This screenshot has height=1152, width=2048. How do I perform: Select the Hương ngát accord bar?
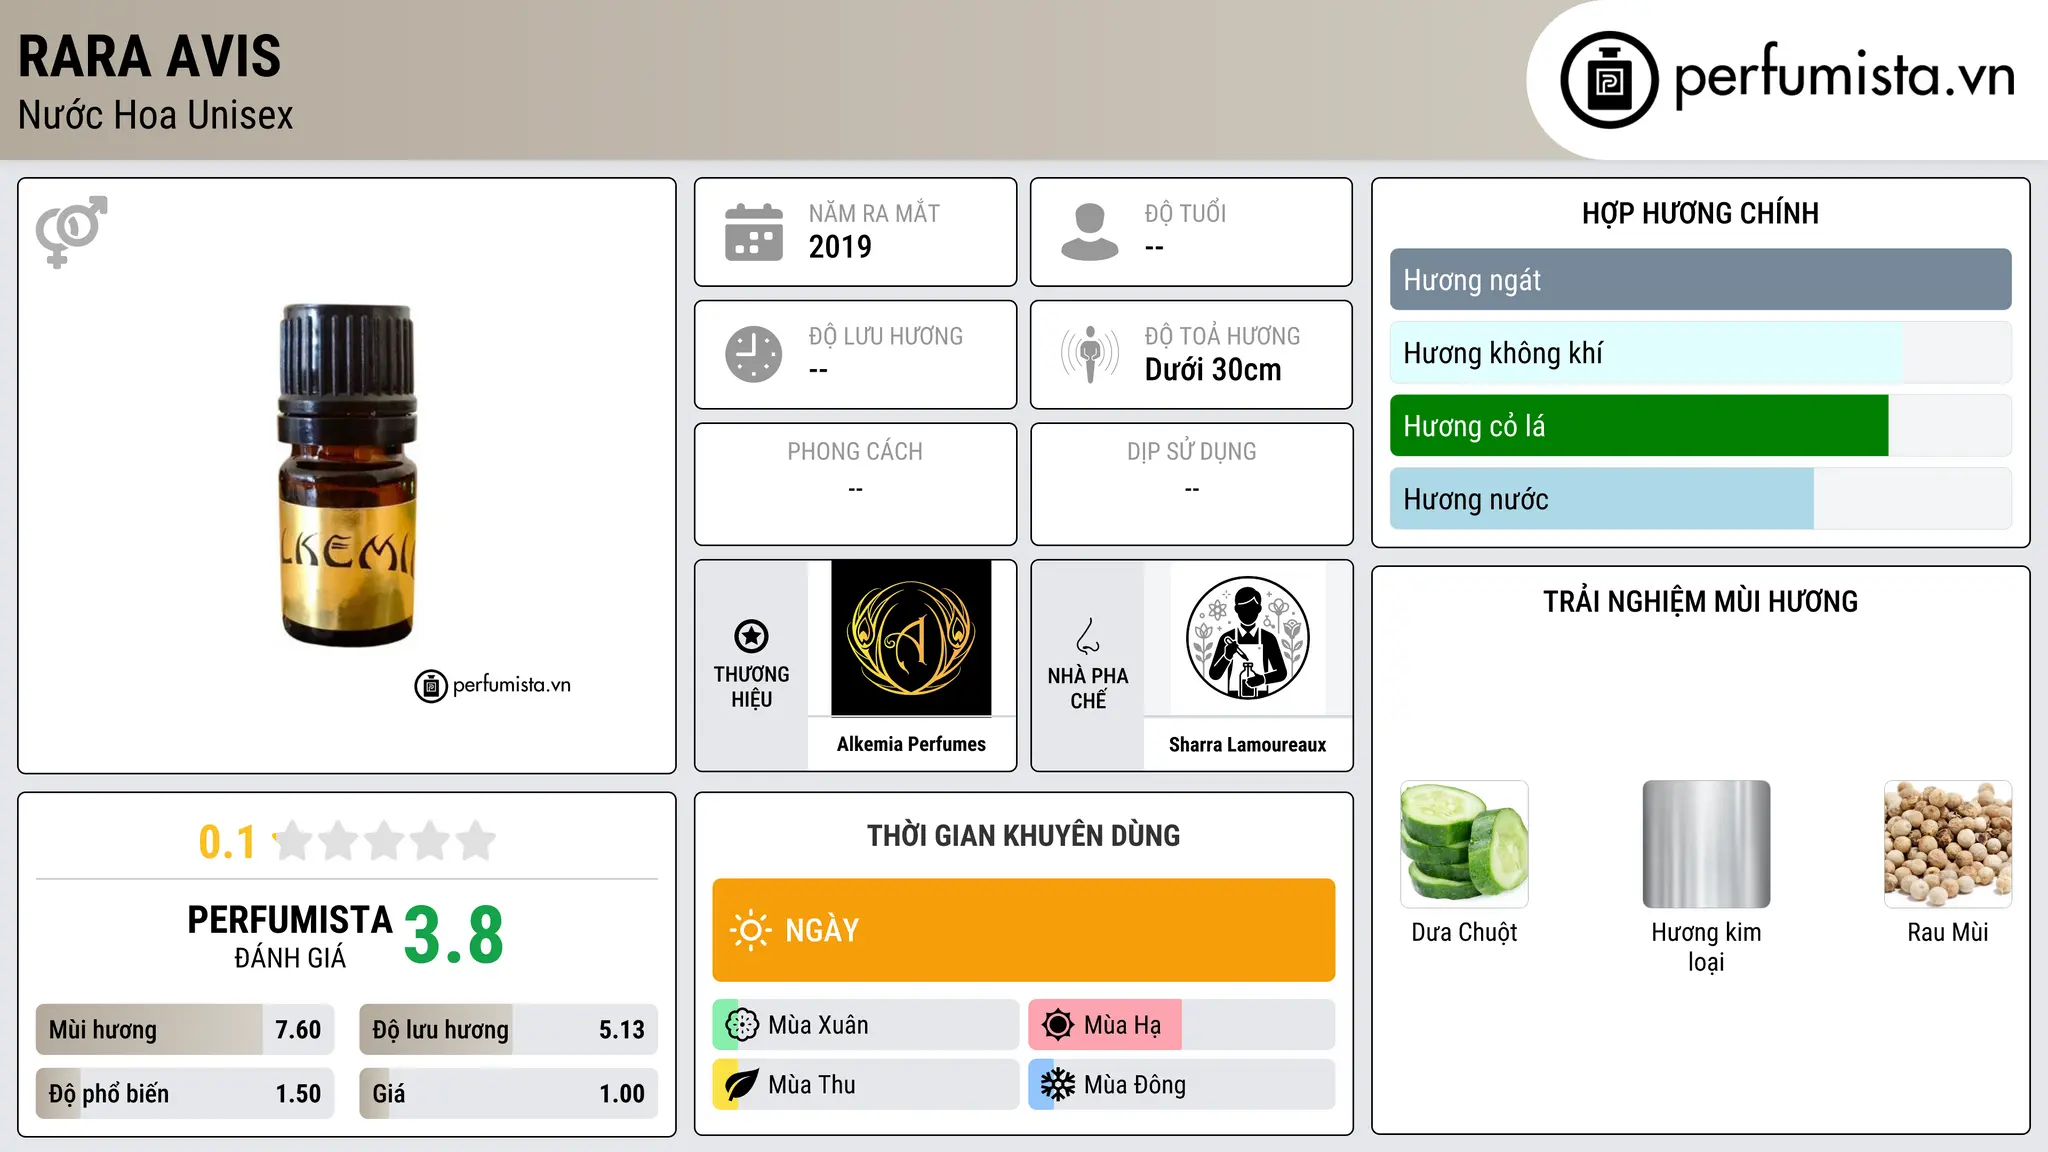click(1700, 280)
